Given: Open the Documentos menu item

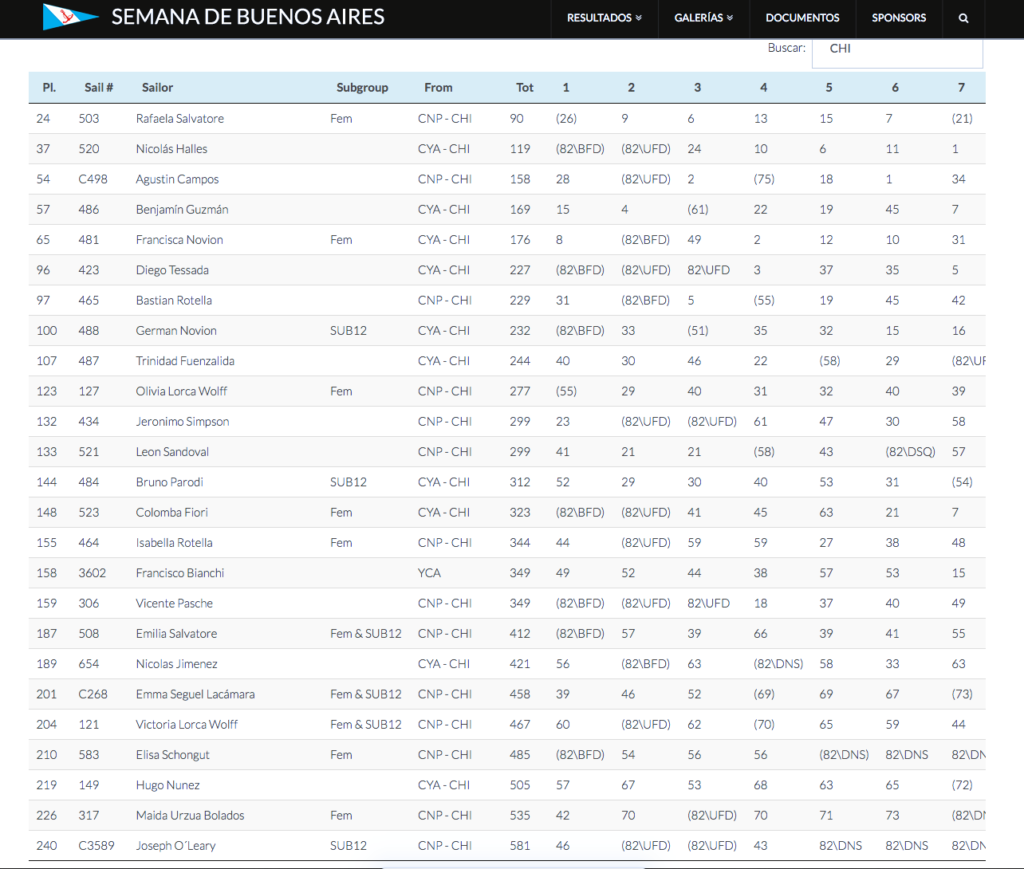Looking at the screenshot, I should click(802, 18).
